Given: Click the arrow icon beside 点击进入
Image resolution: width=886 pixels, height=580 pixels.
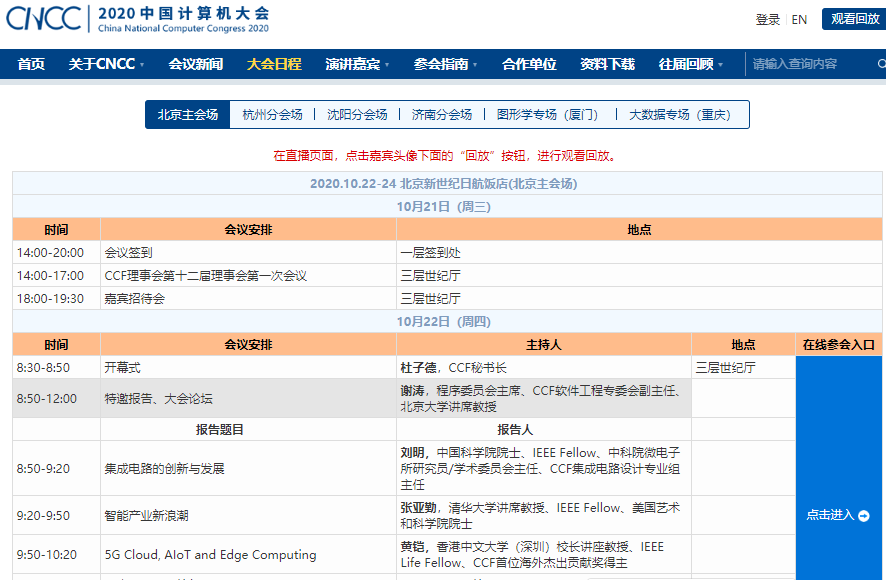Looking at the screenshot, I should pyautogui.click(x=863, y=516).
